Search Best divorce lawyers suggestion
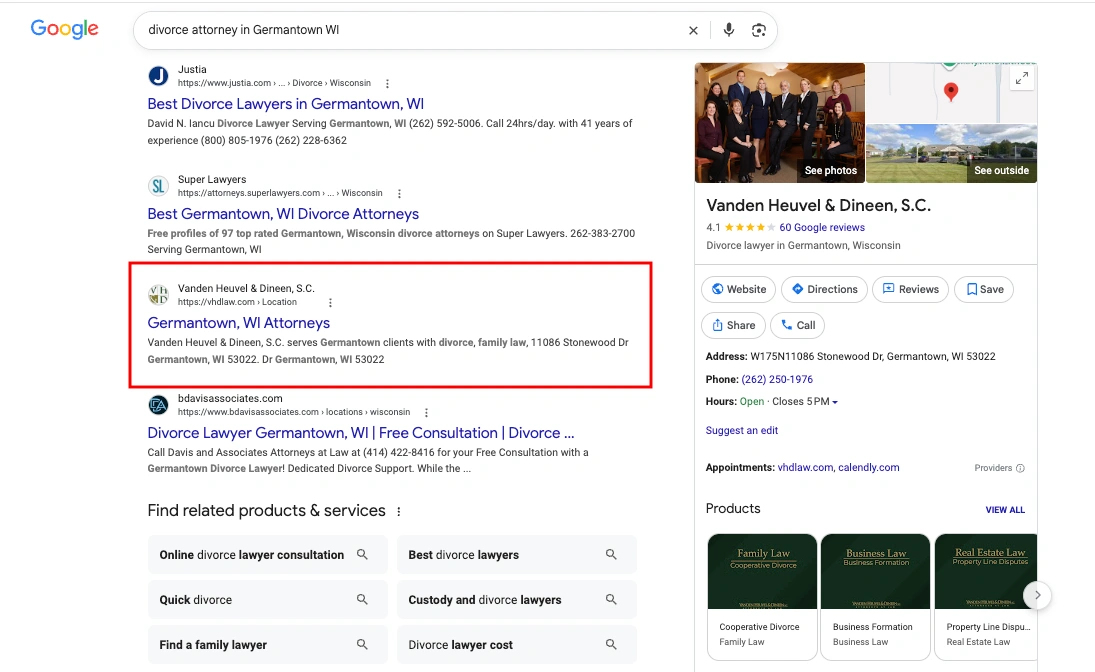1095x672 pixels. [x=516, y=555]
